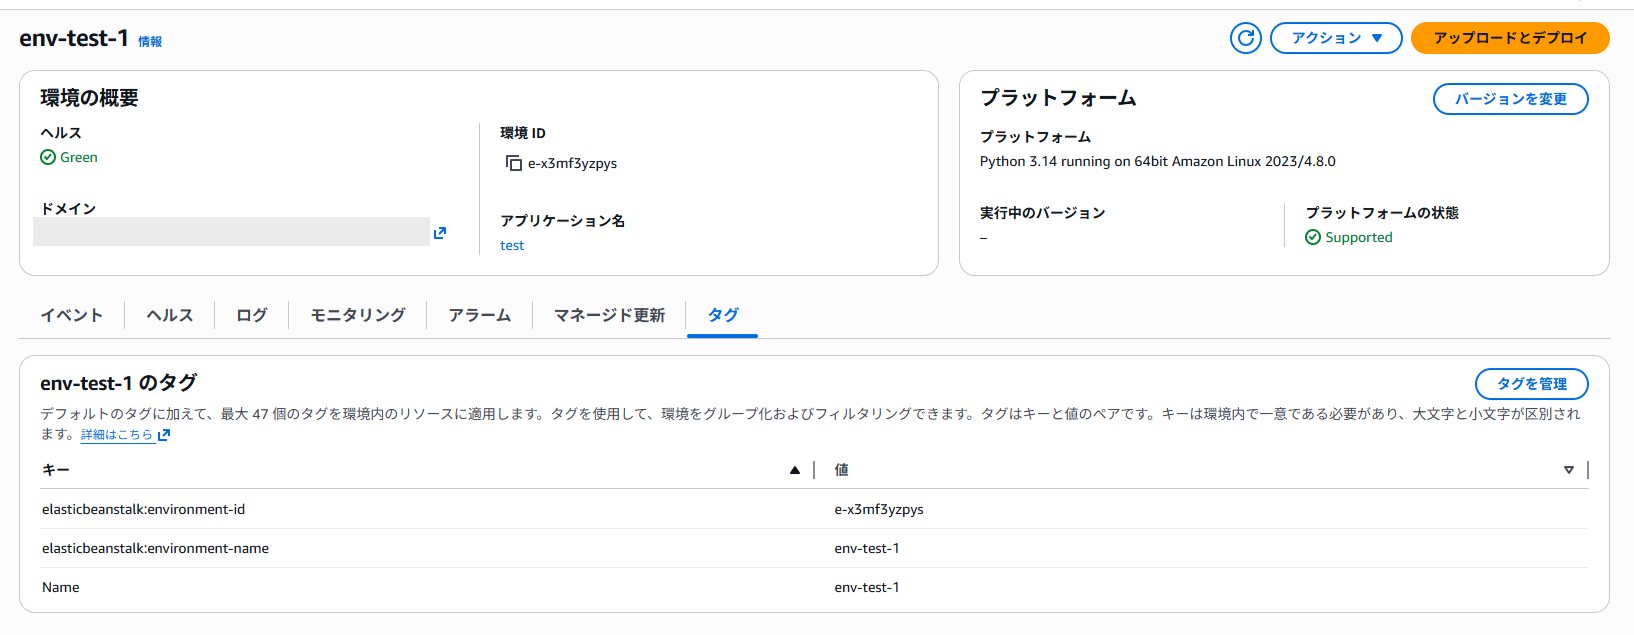Click the Supported platform status text
The image size is (1634, 635).
[x=1359, y=237]
